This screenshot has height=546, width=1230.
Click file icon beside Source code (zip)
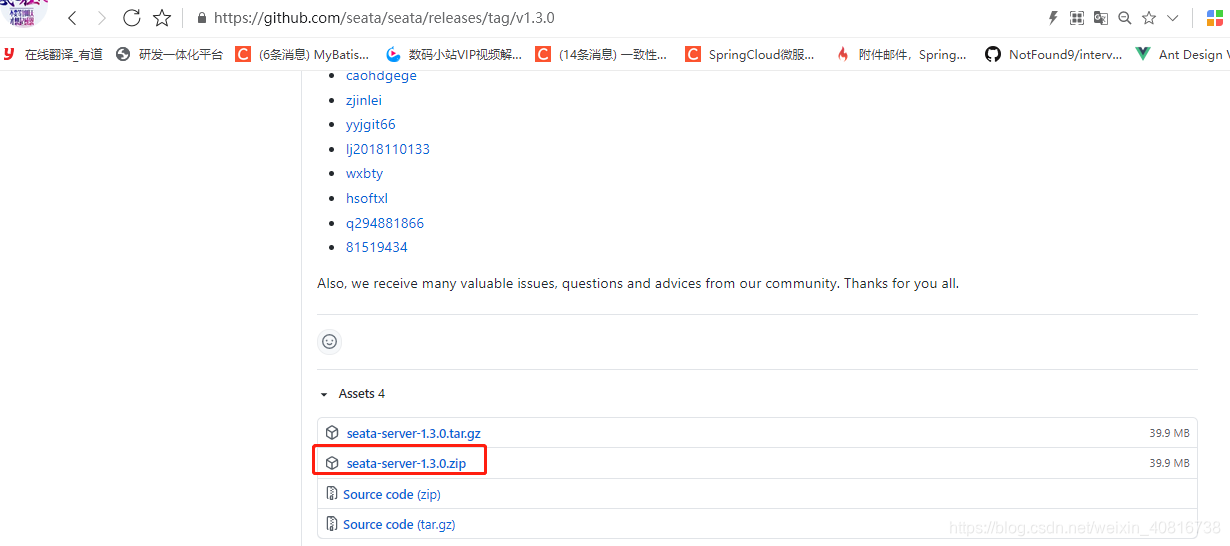click(x=332, y=494)
